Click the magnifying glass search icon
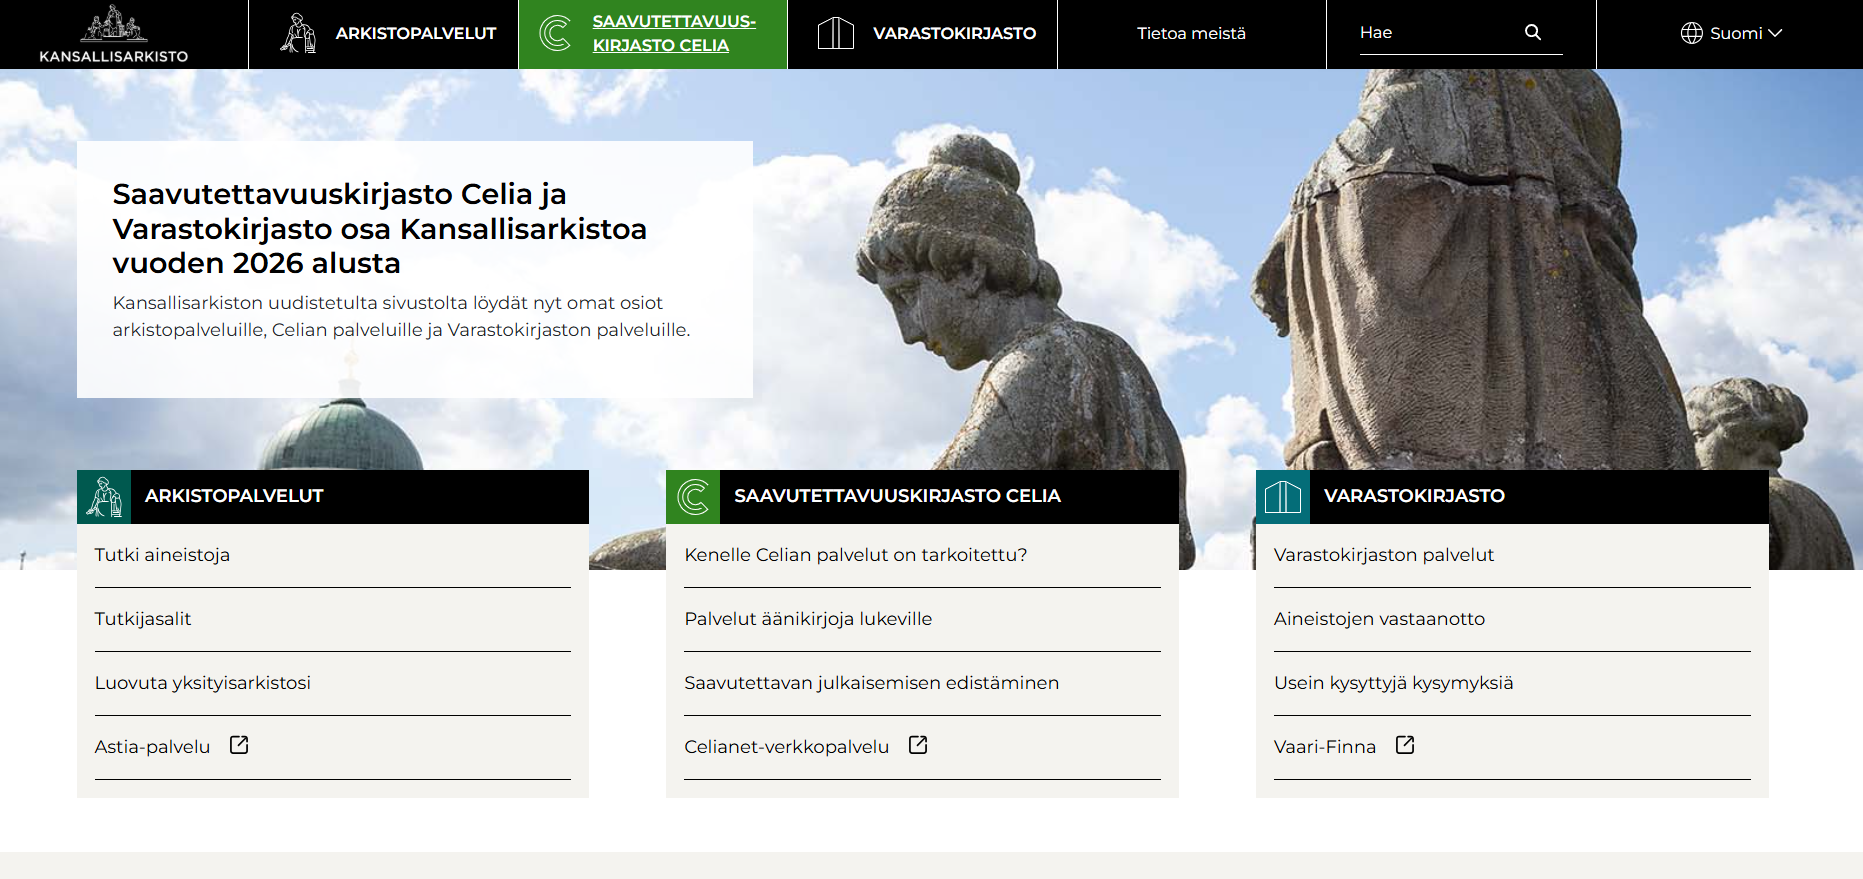This screenshot has height=879, width=1863. coord(1533,32)
